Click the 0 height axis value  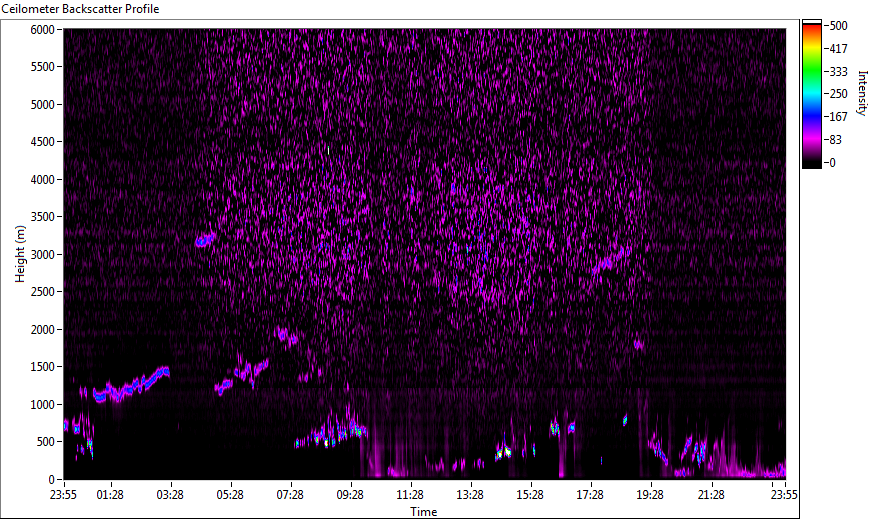pos(52,480)
